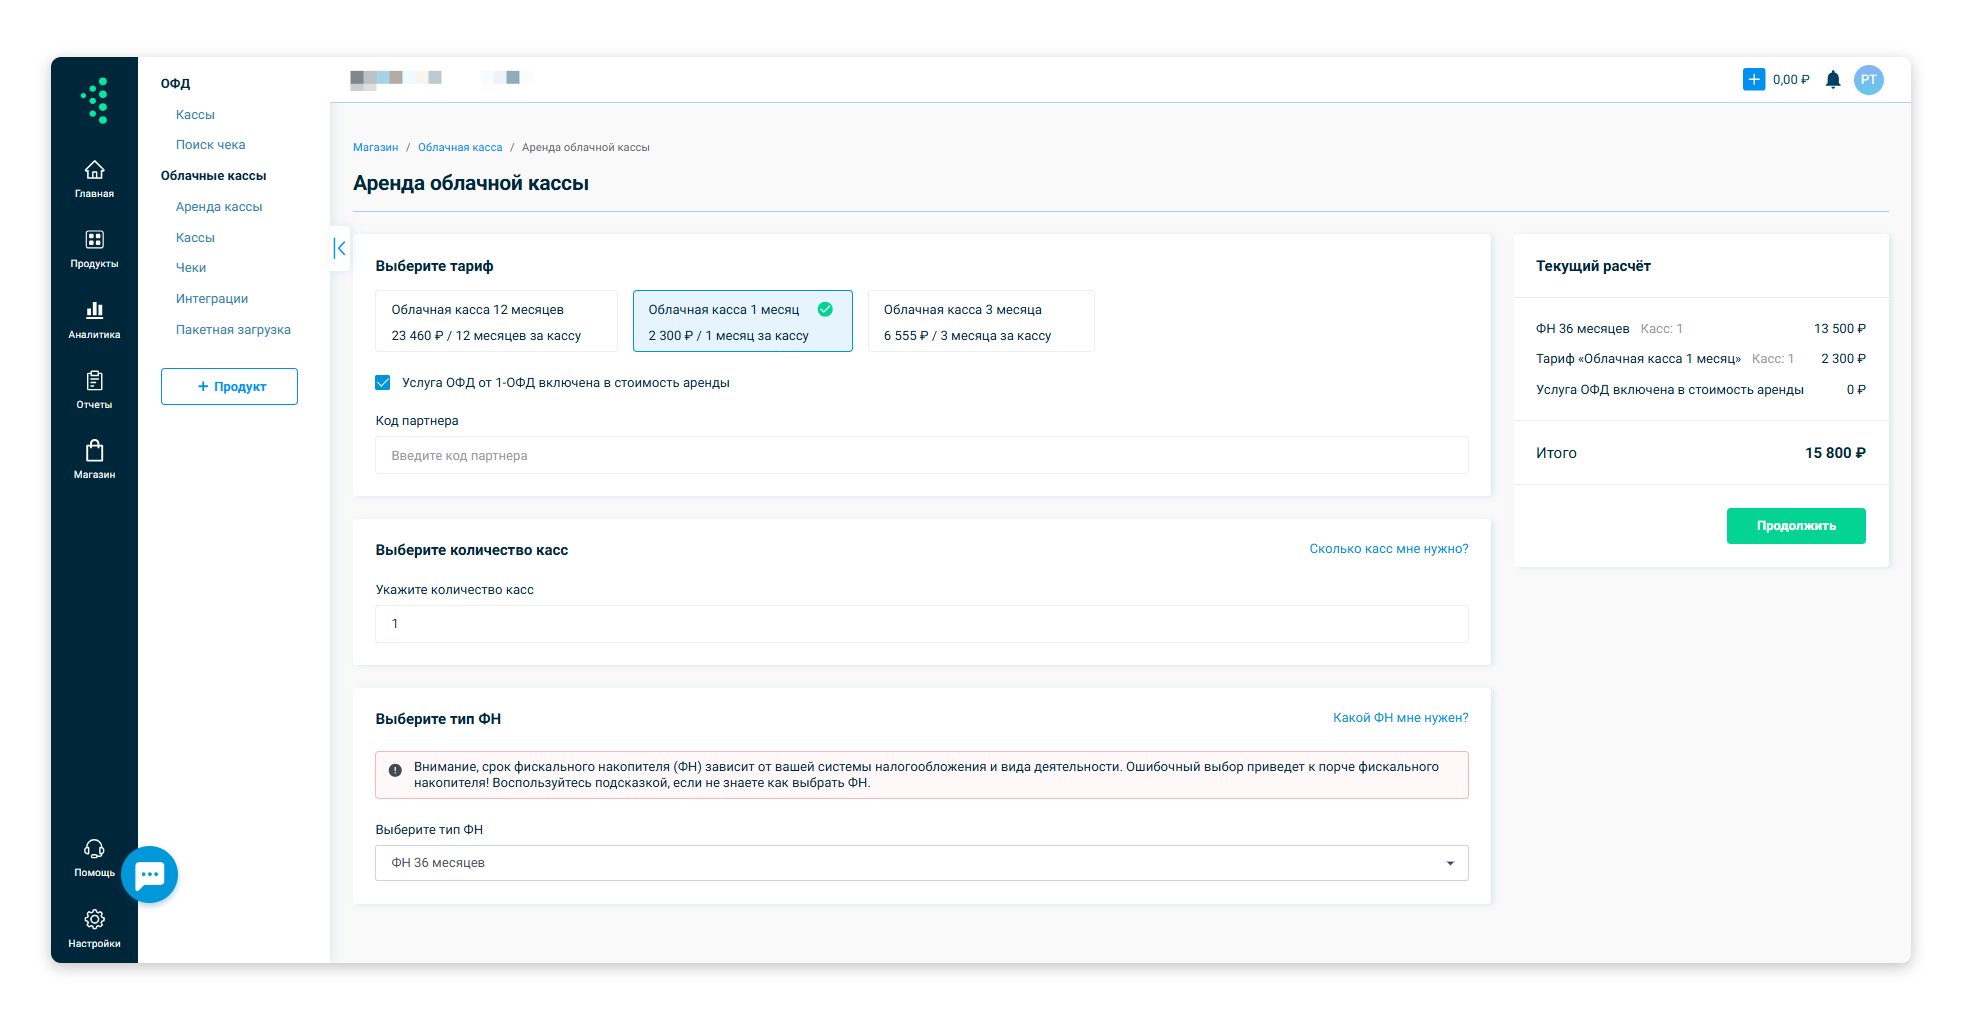Open Пакетная загрузка in the sidebar
The image size is (1963, 1021).
(233, 330)
